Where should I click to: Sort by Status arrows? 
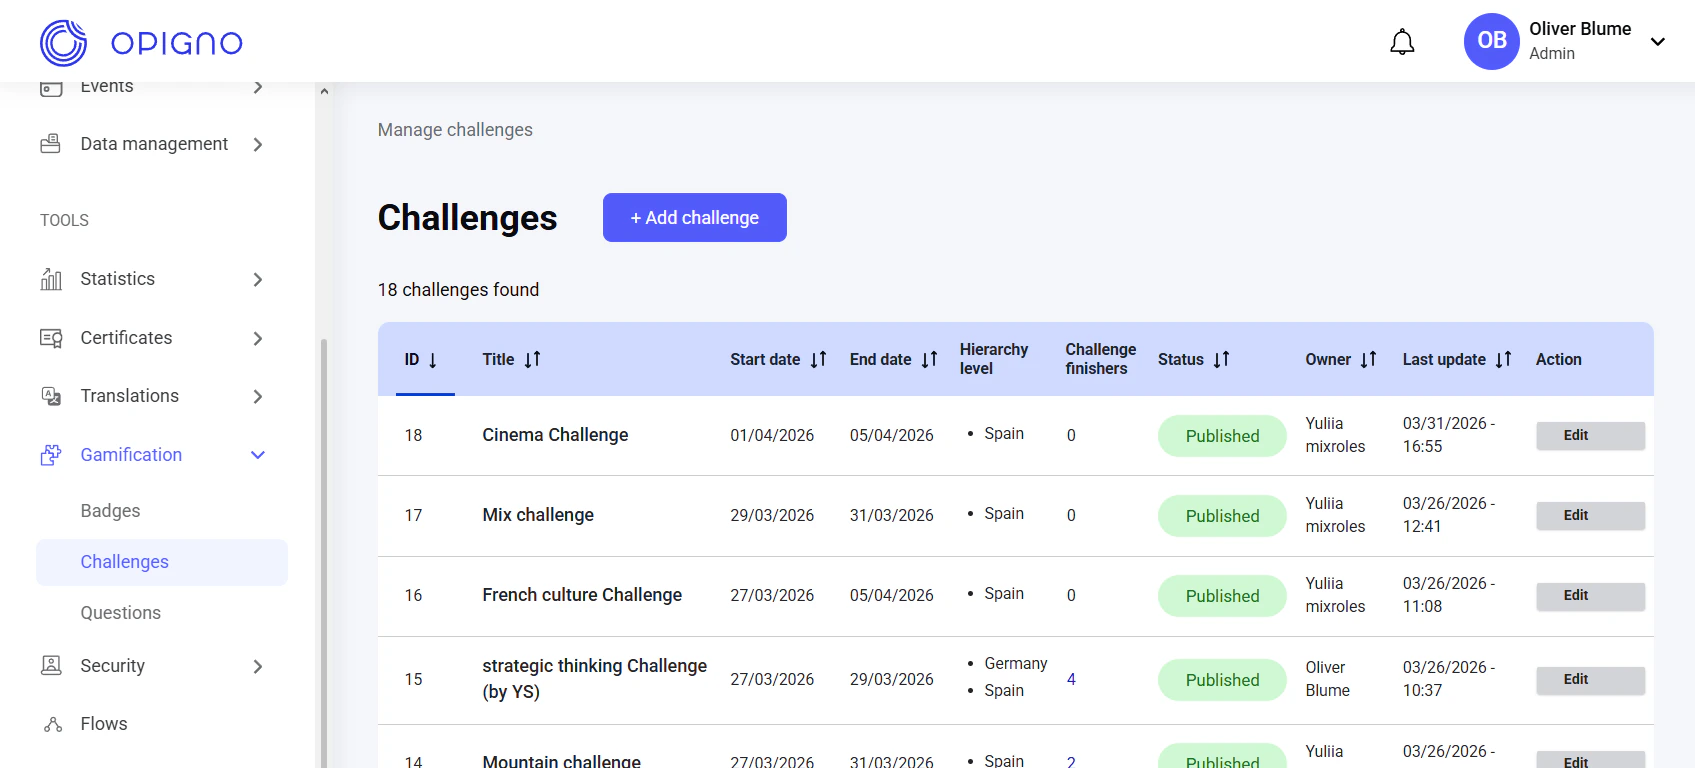click(1221, 359)
